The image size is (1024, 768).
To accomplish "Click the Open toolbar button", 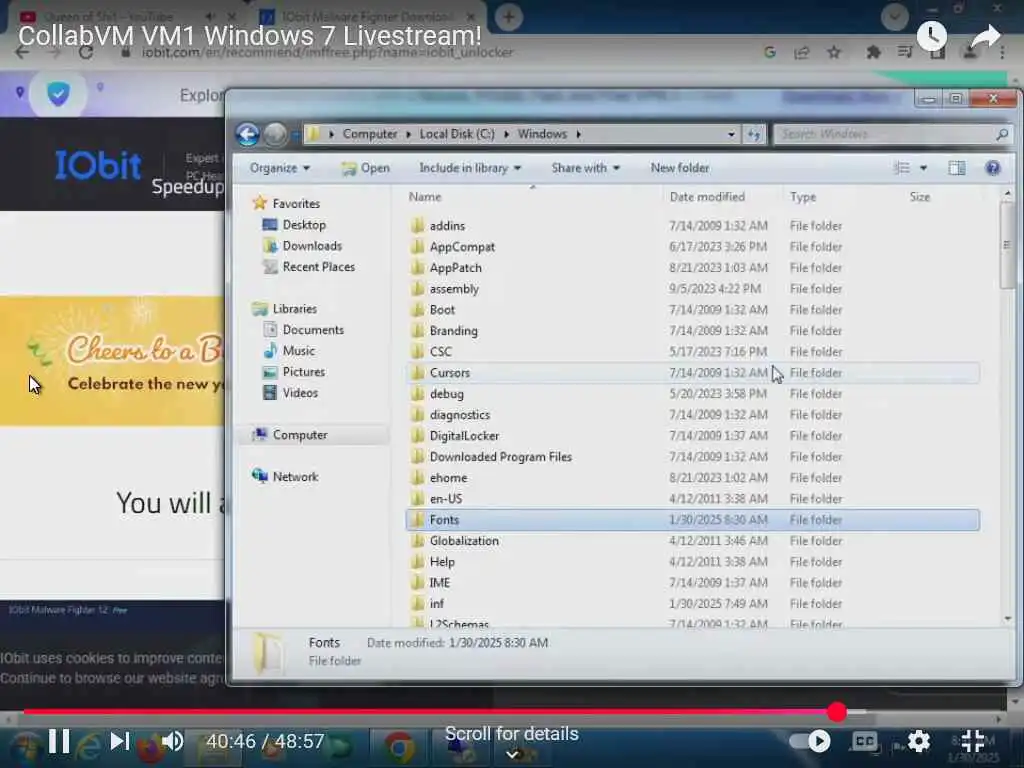I will point(365,168).
